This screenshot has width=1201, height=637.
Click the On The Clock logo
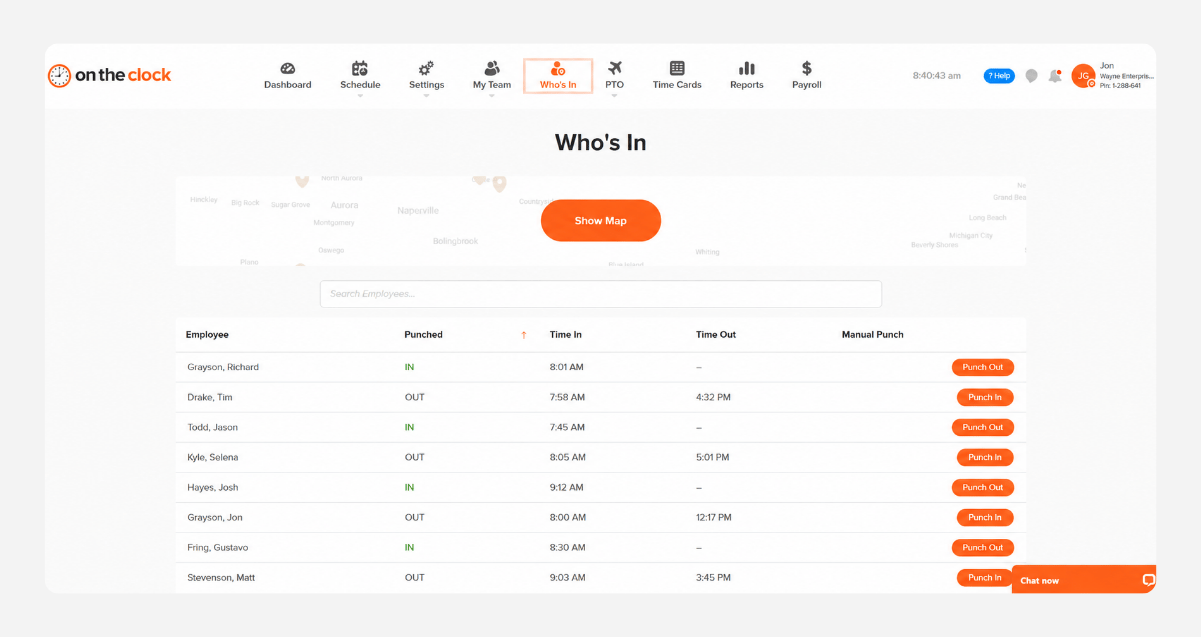110,75
